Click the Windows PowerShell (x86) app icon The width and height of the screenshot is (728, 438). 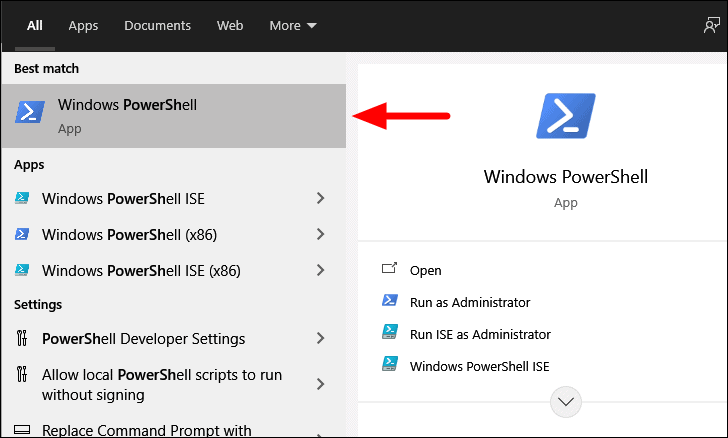[x=22, y=234]
